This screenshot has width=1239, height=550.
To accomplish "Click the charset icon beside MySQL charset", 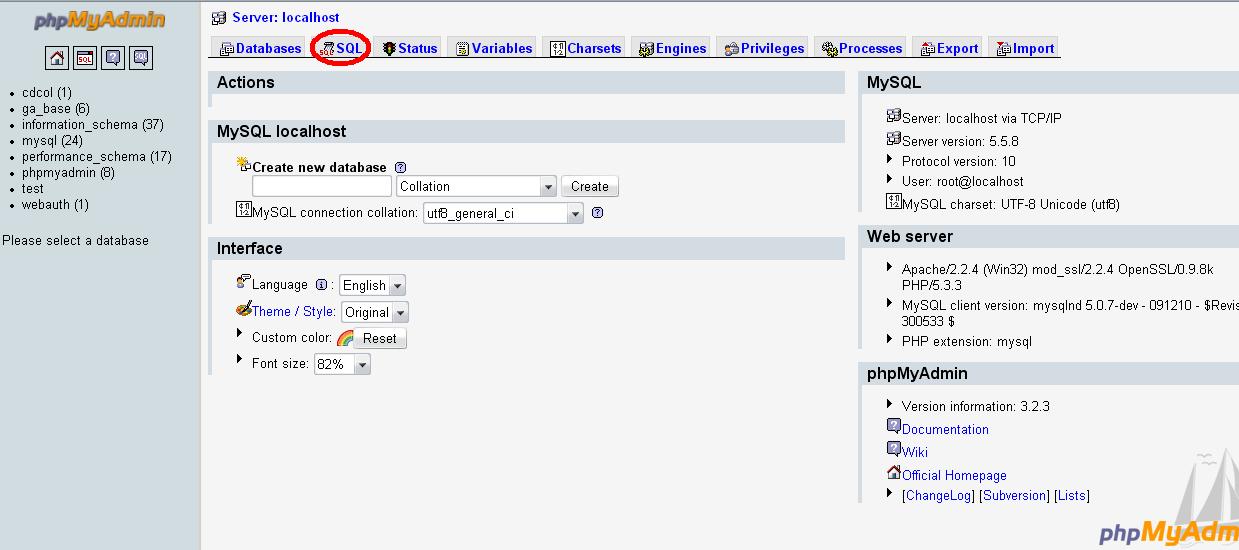I will point(894,202).
